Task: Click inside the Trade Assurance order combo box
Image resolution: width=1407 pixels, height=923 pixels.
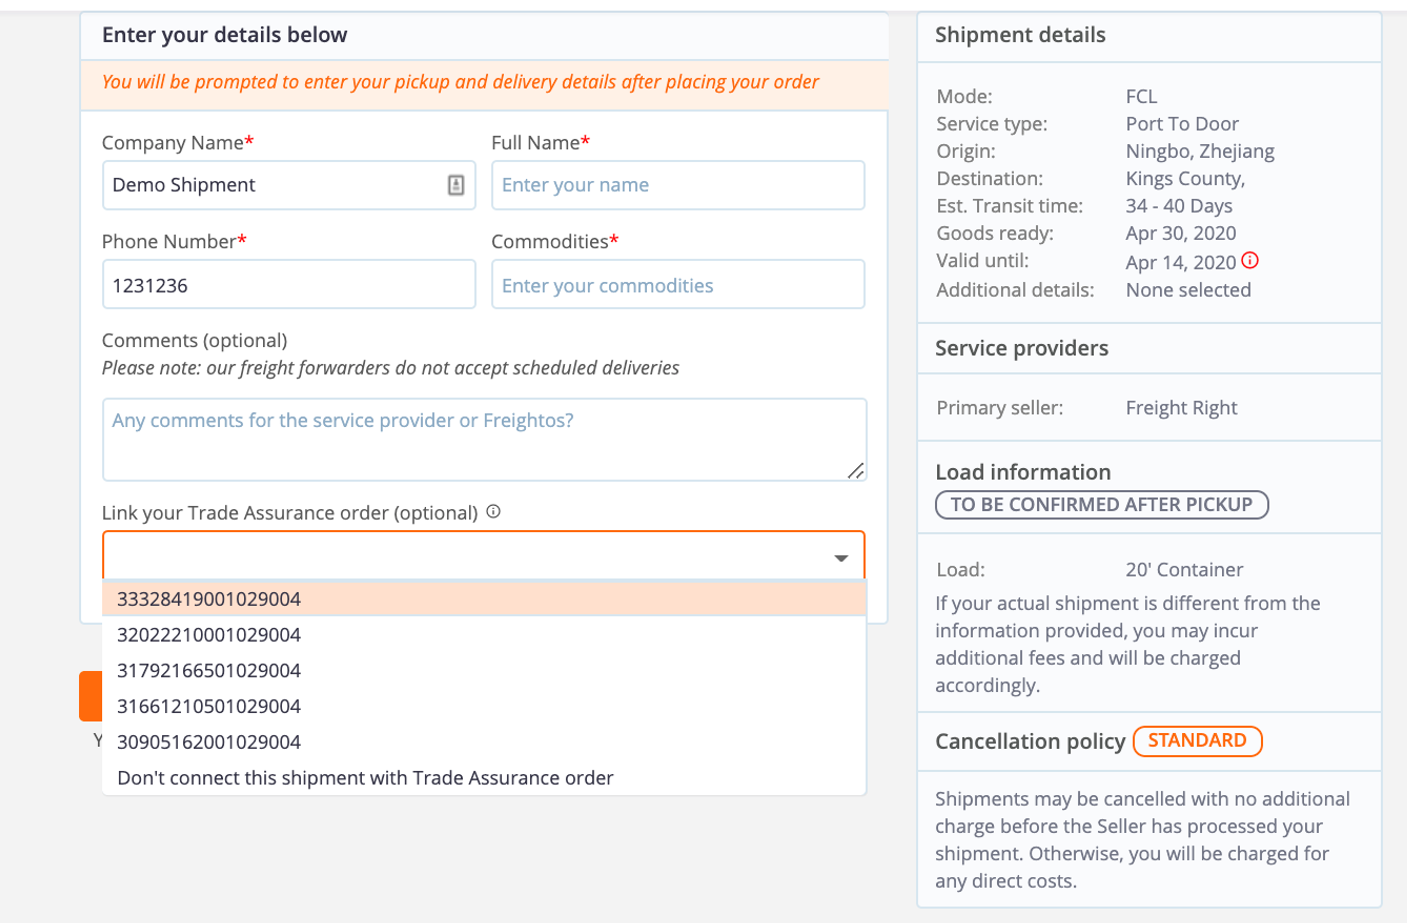Action: 484,556
